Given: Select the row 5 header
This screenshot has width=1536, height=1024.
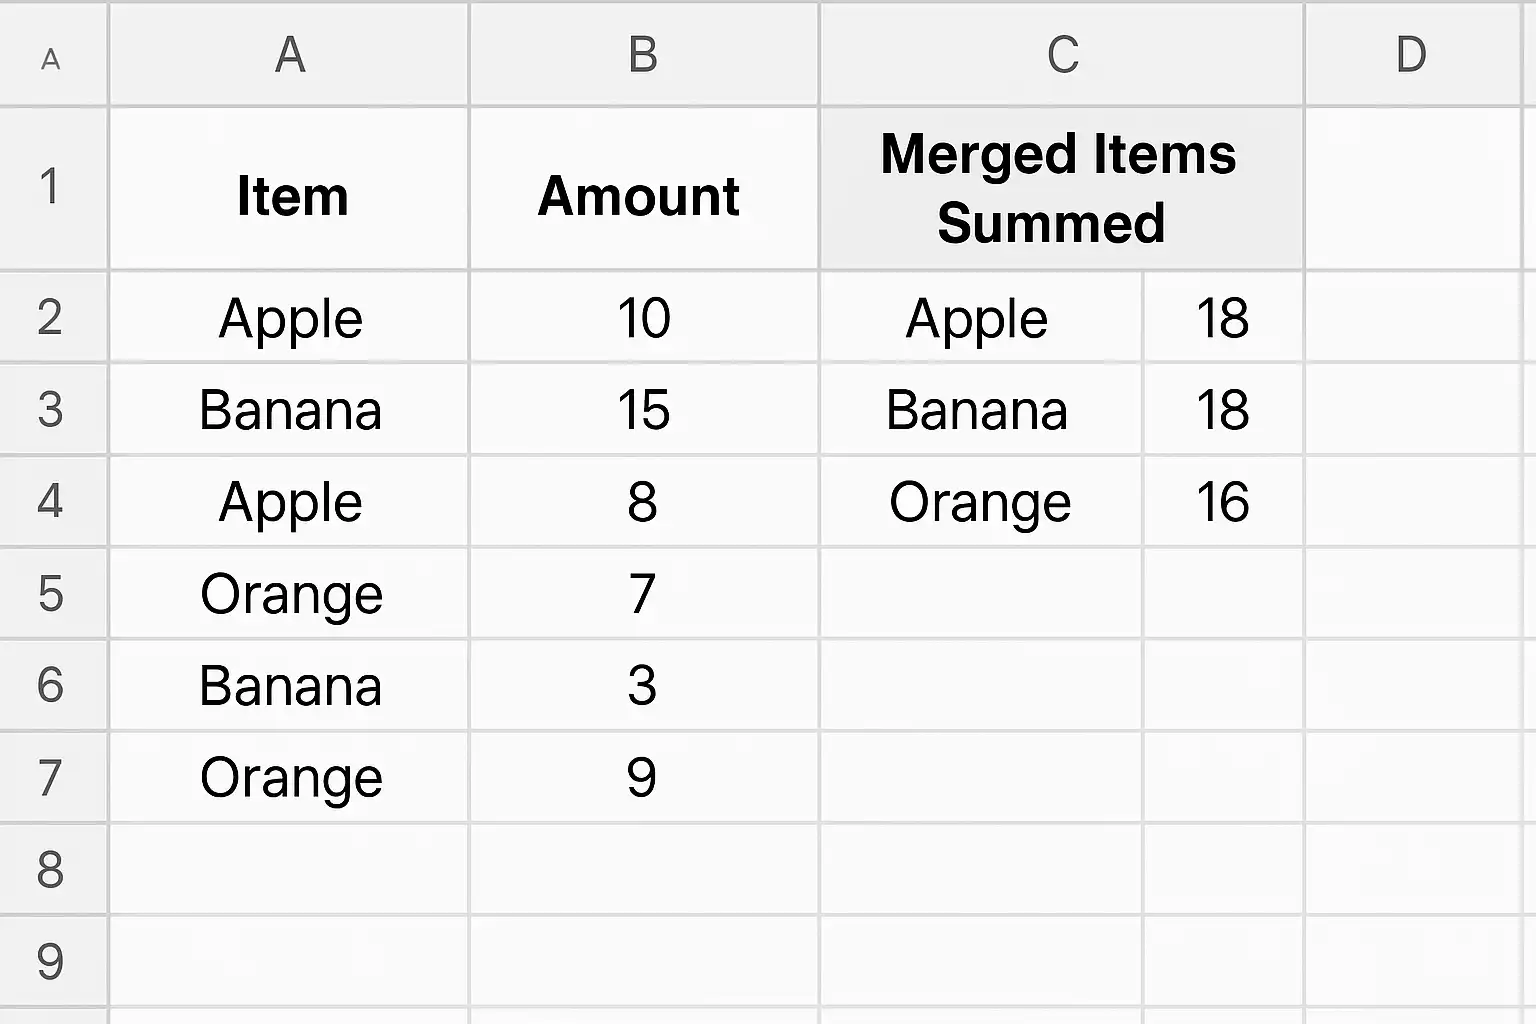Looking at the screenshot, I should pyautogui.click(x=50, y=593).
